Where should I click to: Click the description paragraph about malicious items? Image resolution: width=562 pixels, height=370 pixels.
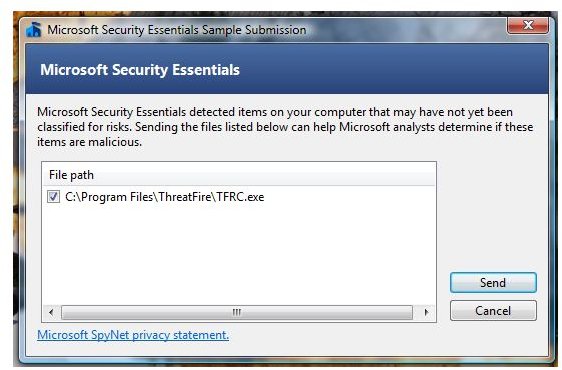285,127
